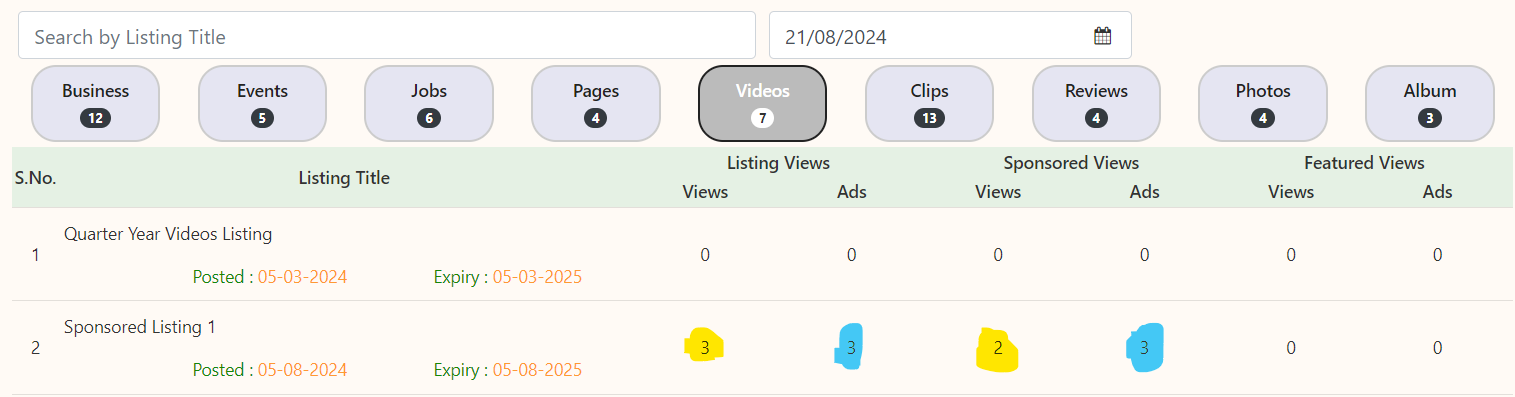Go to the Pages tab
The height and width of the screenshot is (397, 1515).
tap(596, 103)
